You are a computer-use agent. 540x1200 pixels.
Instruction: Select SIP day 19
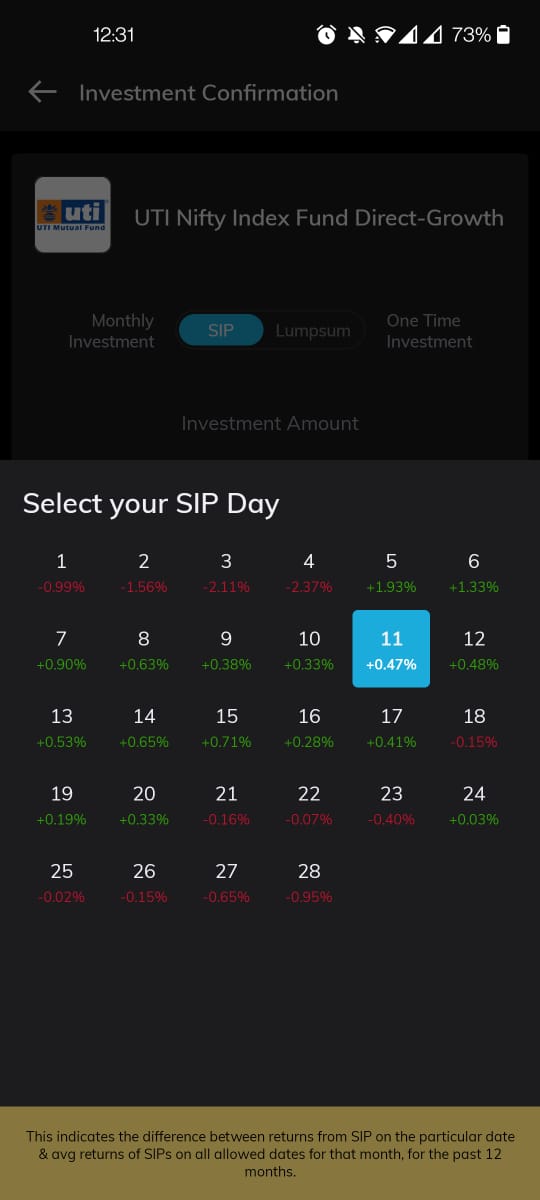(61, 804)
